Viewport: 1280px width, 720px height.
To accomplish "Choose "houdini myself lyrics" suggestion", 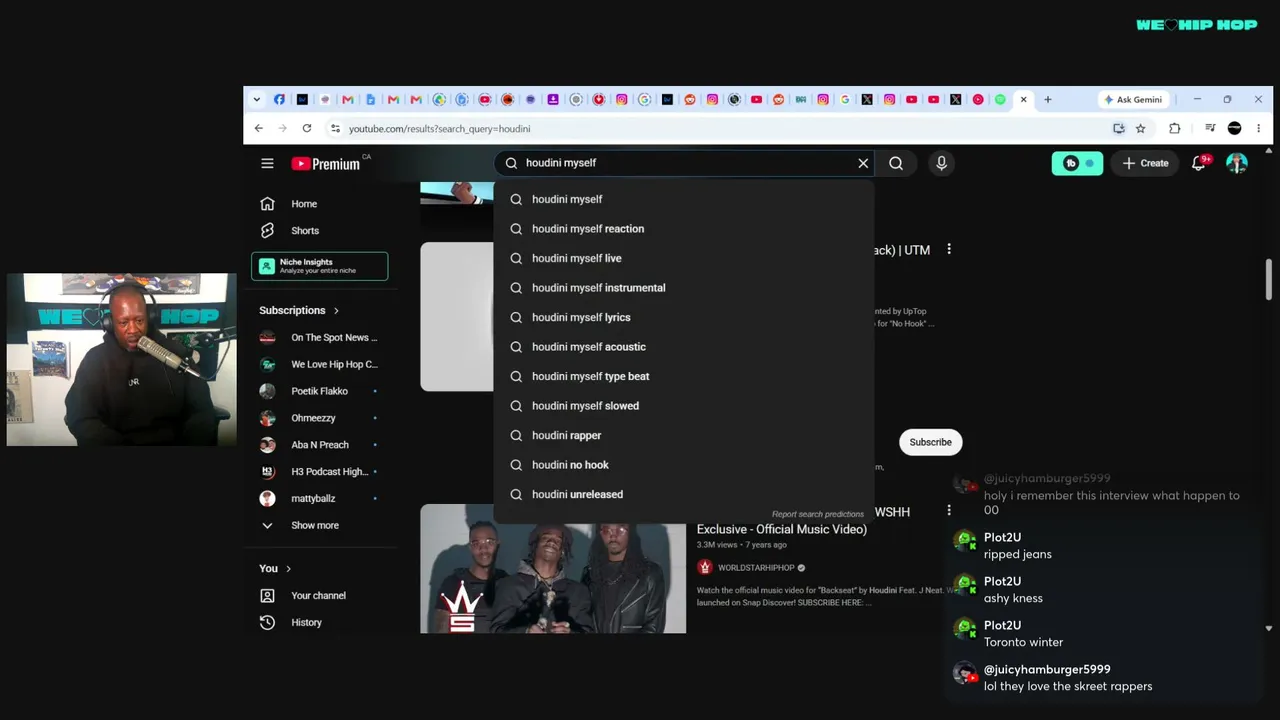I will tap(684, 318).
